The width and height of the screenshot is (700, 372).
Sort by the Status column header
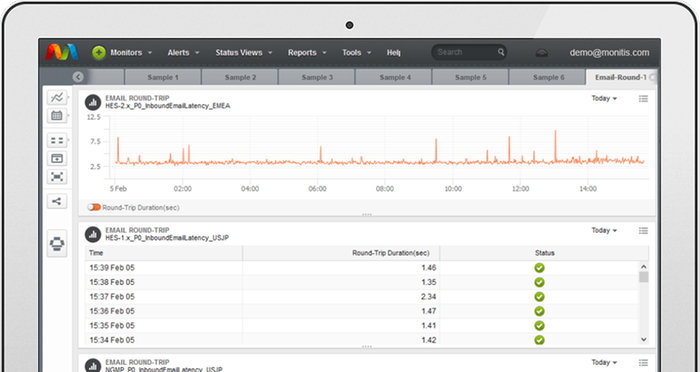pyautogui.click(x=545, y=253)
